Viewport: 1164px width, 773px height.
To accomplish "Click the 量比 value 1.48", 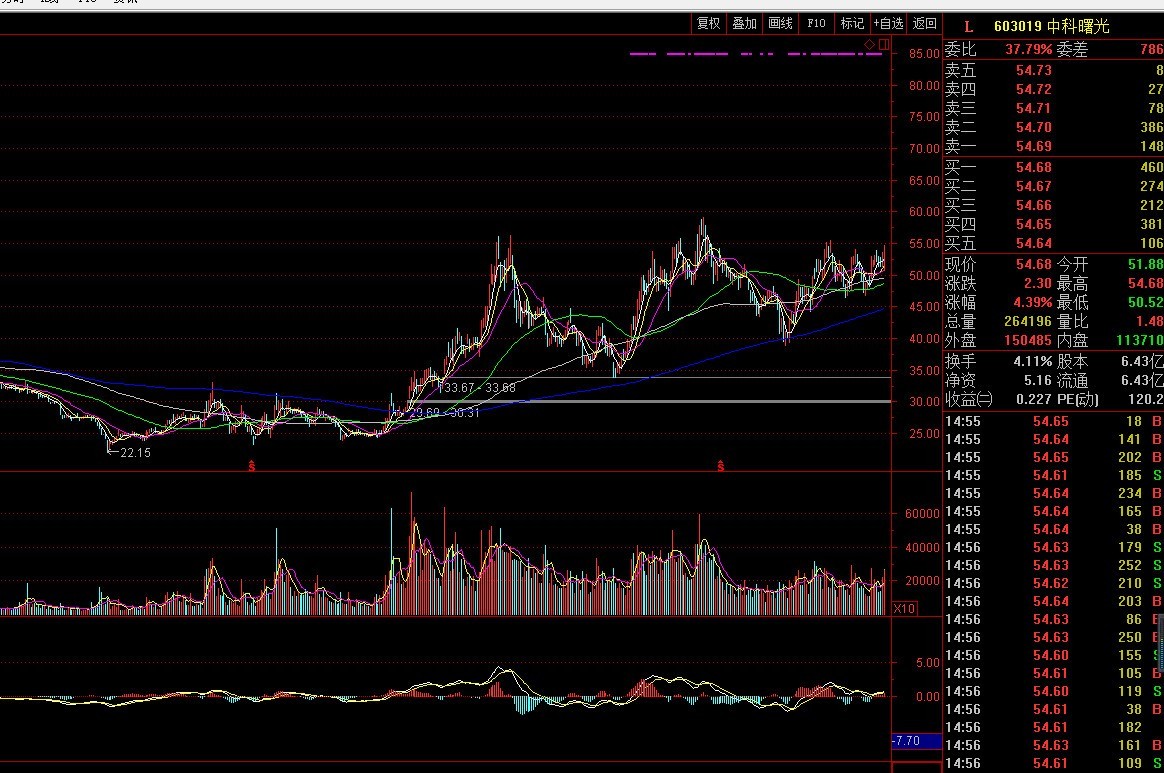I will 1149,322.
